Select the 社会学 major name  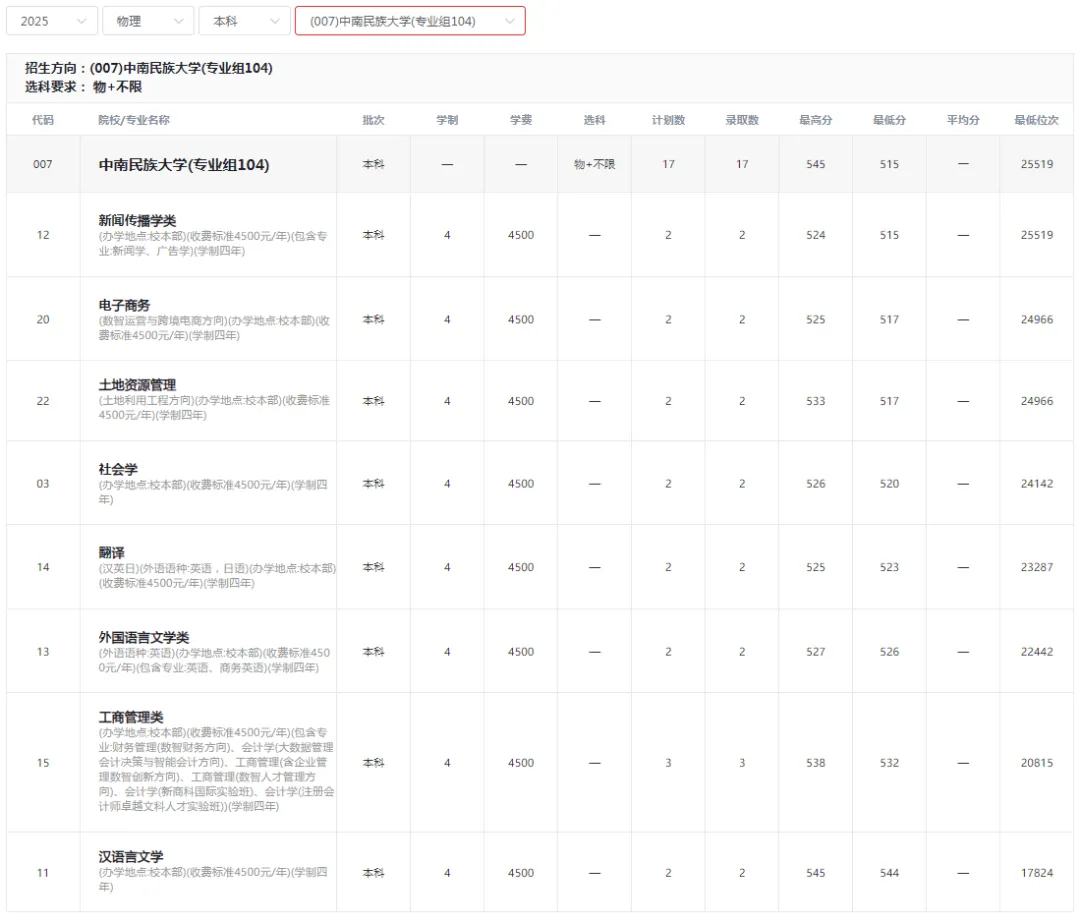click(x=118, y=469)
